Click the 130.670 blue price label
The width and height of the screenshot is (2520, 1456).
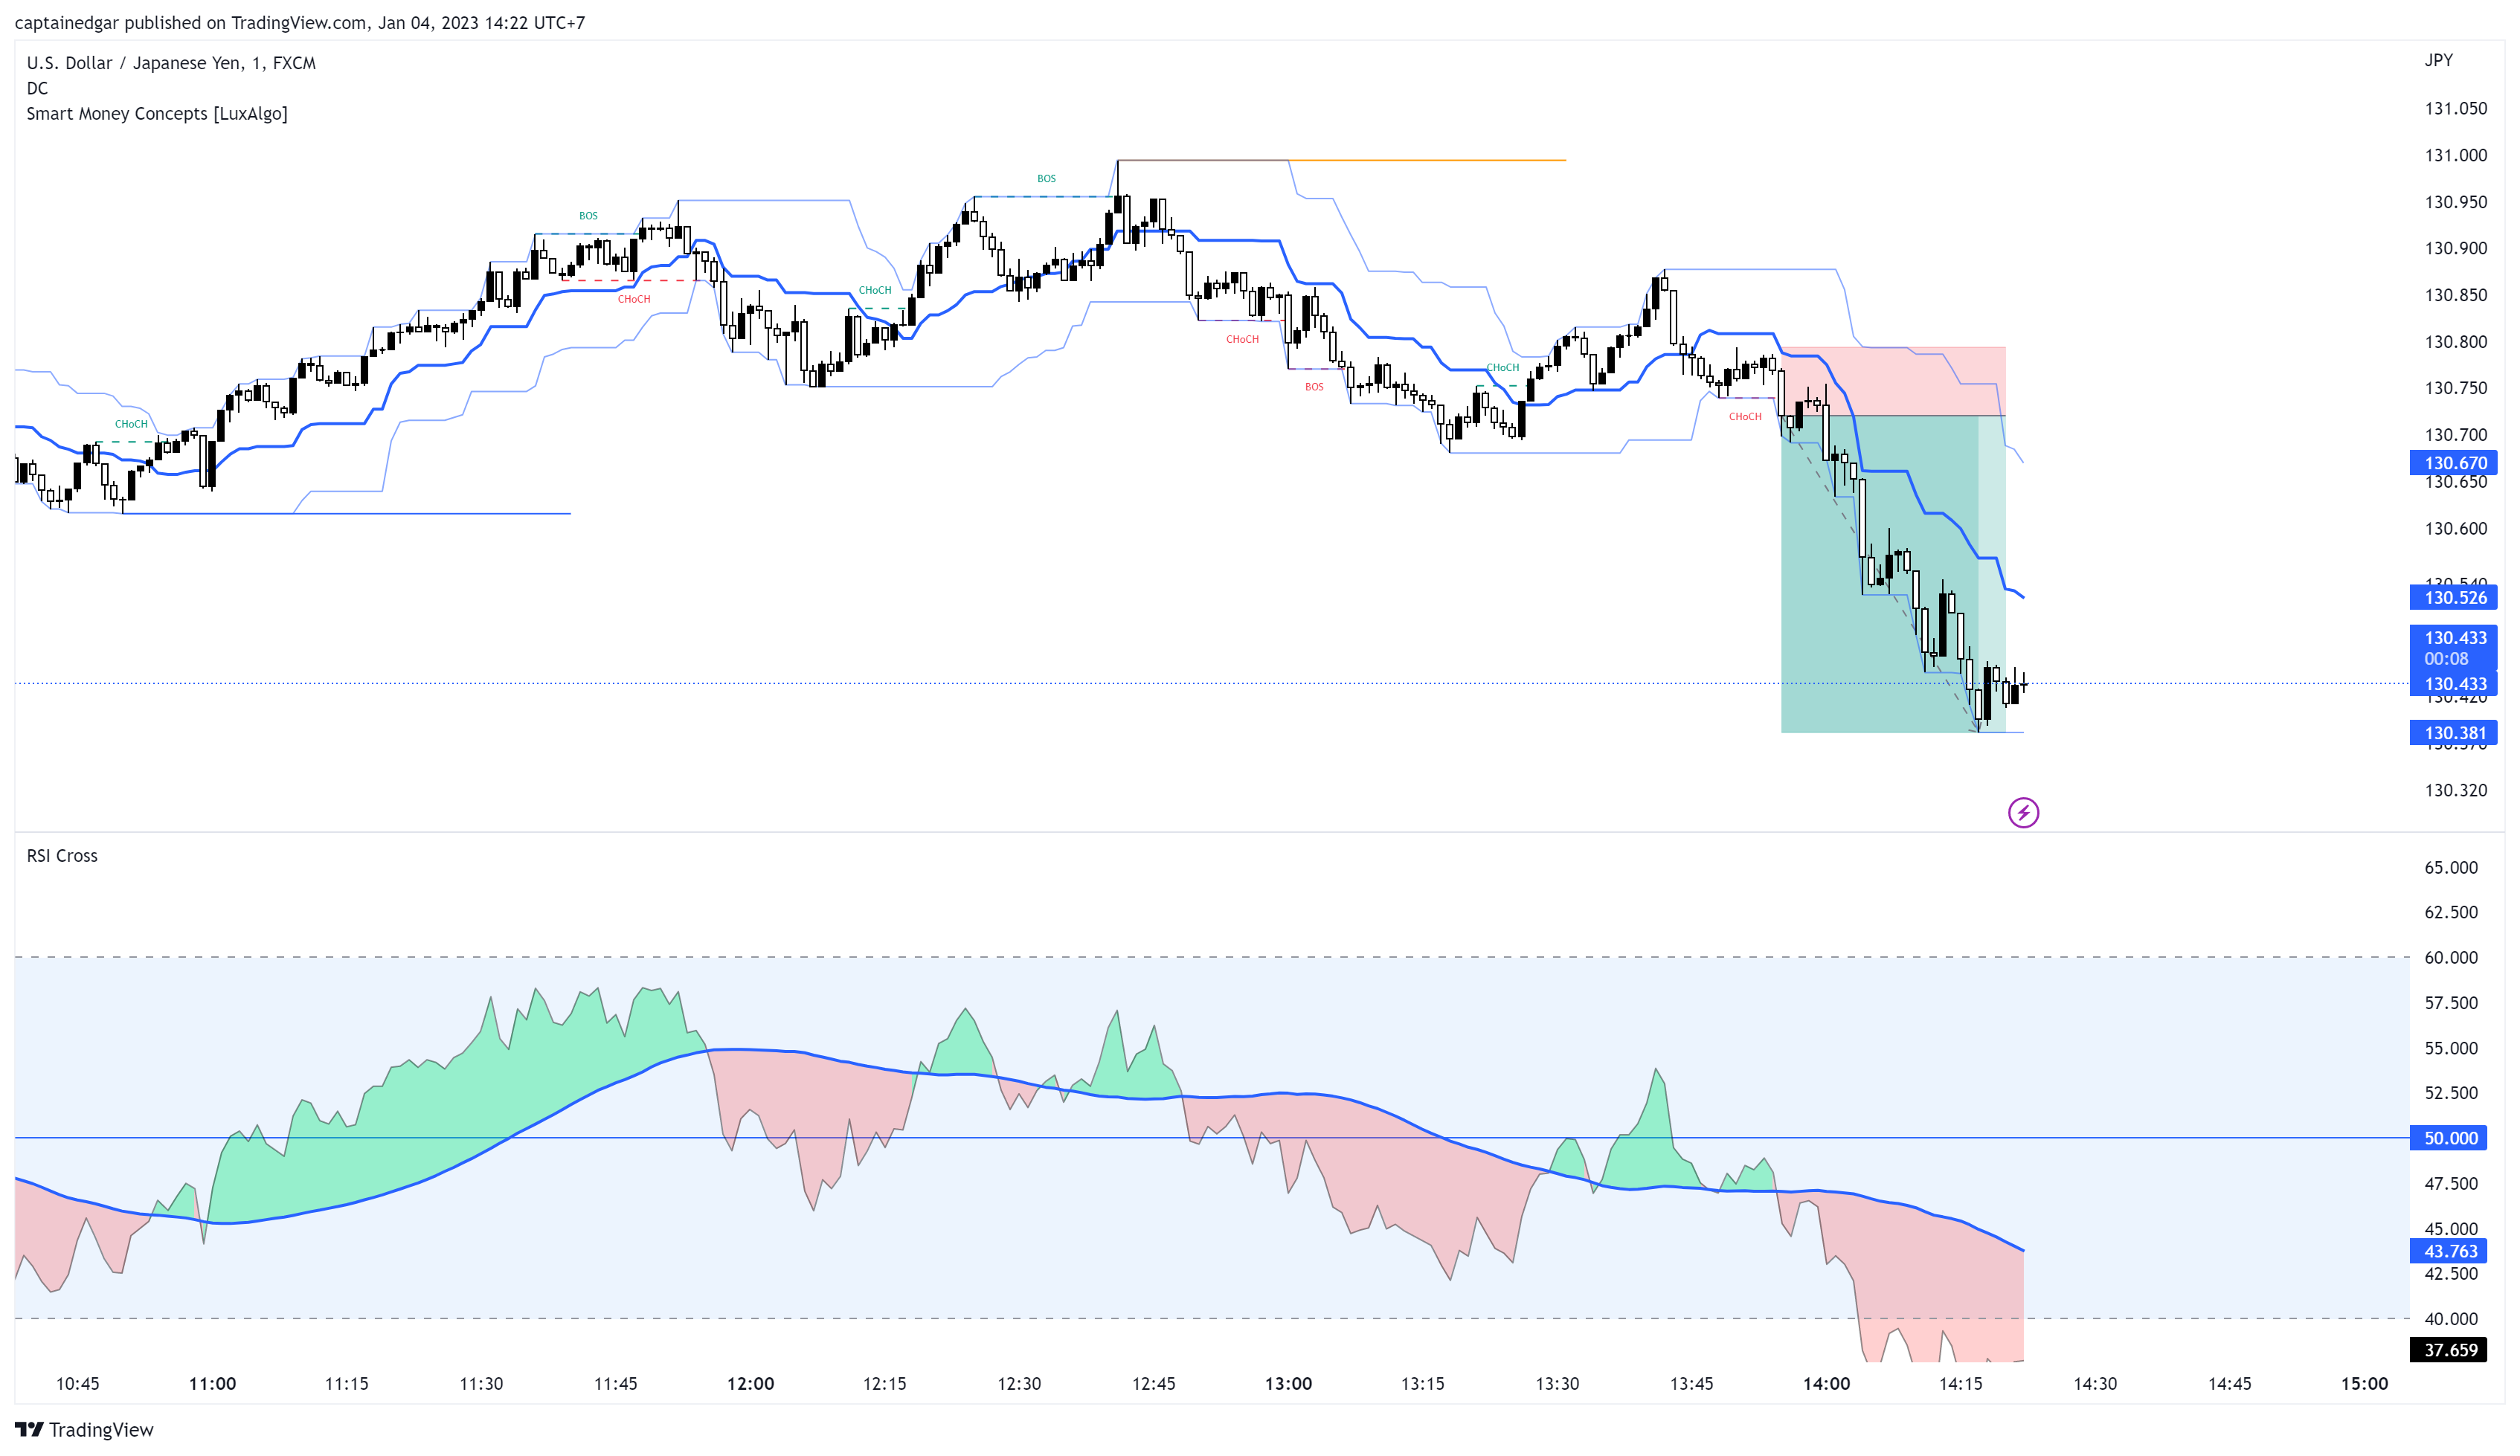point(2453,462)
